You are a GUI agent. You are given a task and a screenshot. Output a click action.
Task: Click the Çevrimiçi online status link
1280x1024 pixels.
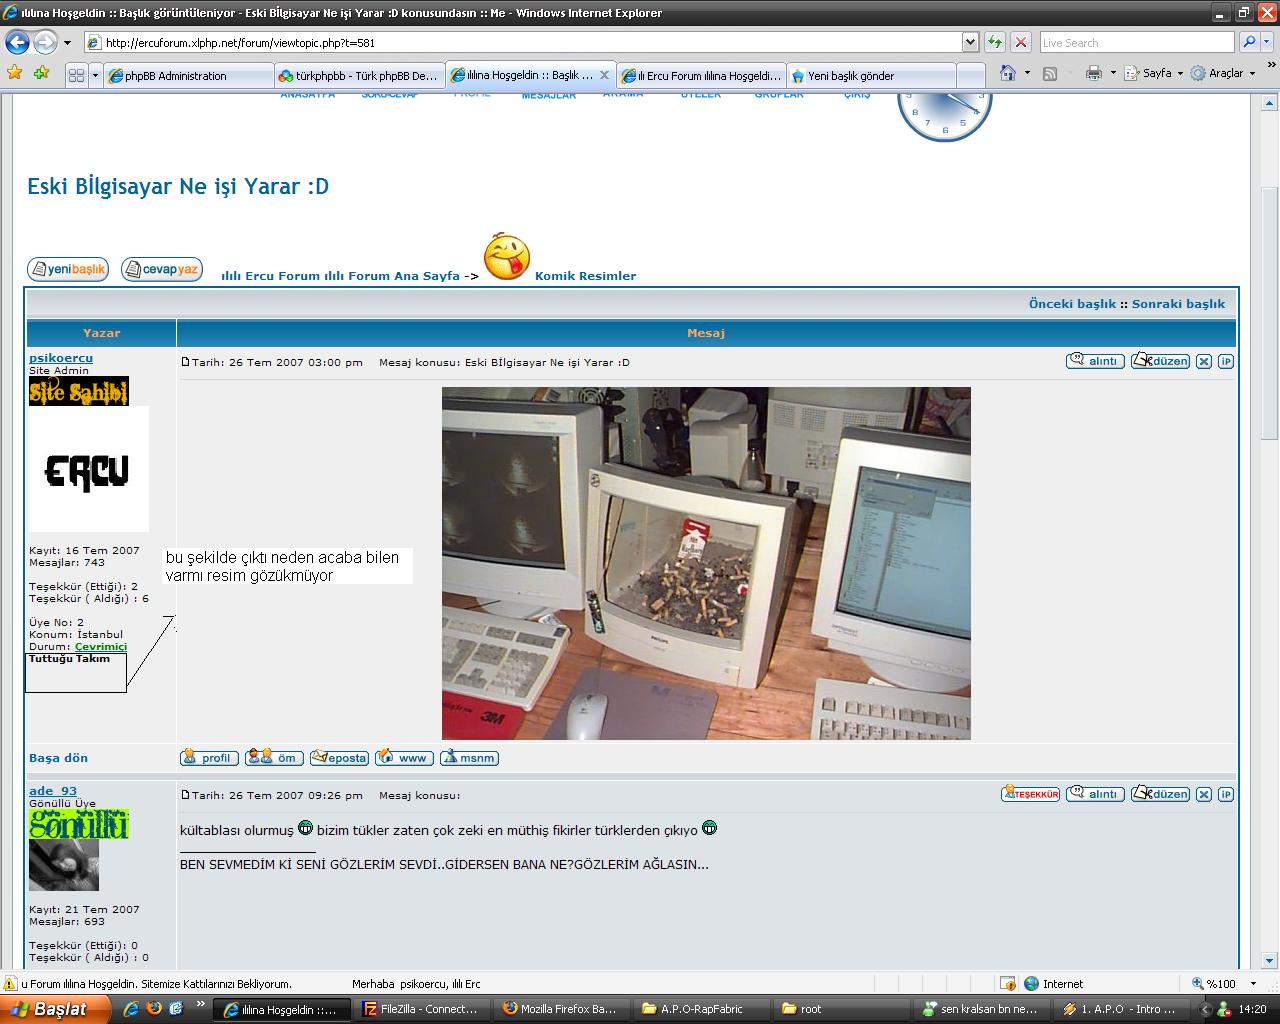coord(101,647)
